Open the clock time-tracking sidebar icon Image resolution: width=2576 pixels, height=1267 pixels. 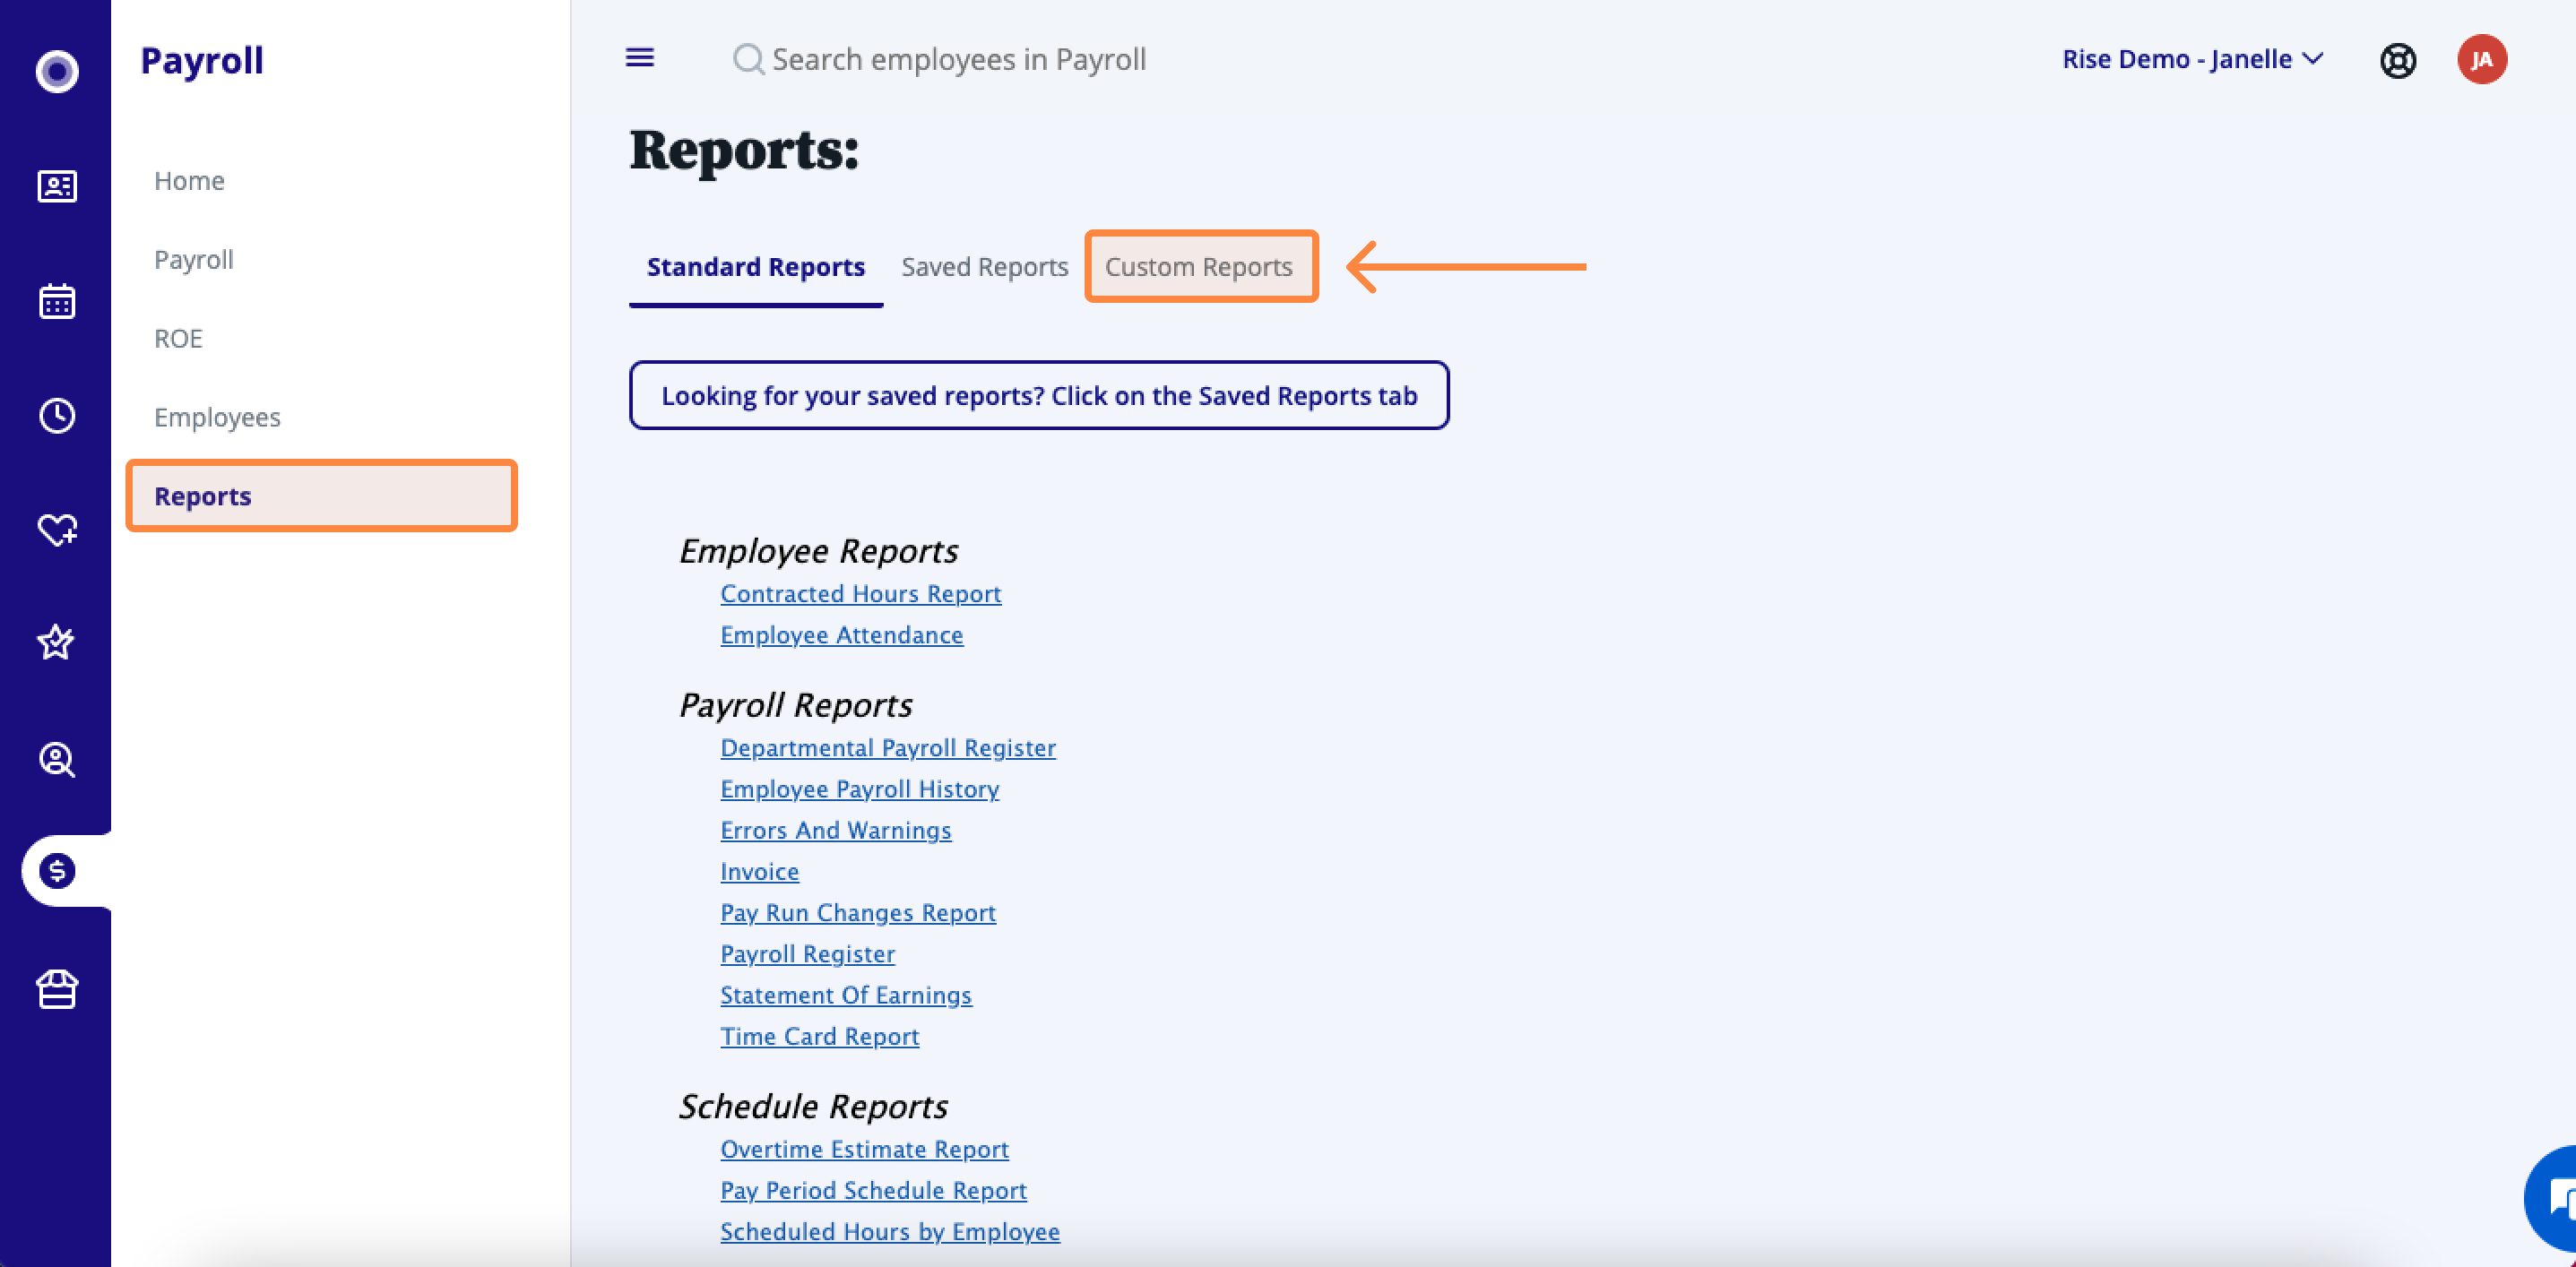57,415
